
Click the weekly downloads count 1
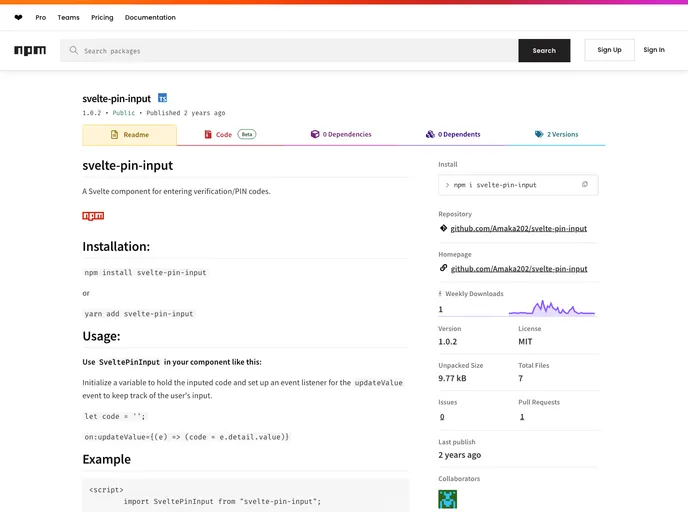coord(441,309)
